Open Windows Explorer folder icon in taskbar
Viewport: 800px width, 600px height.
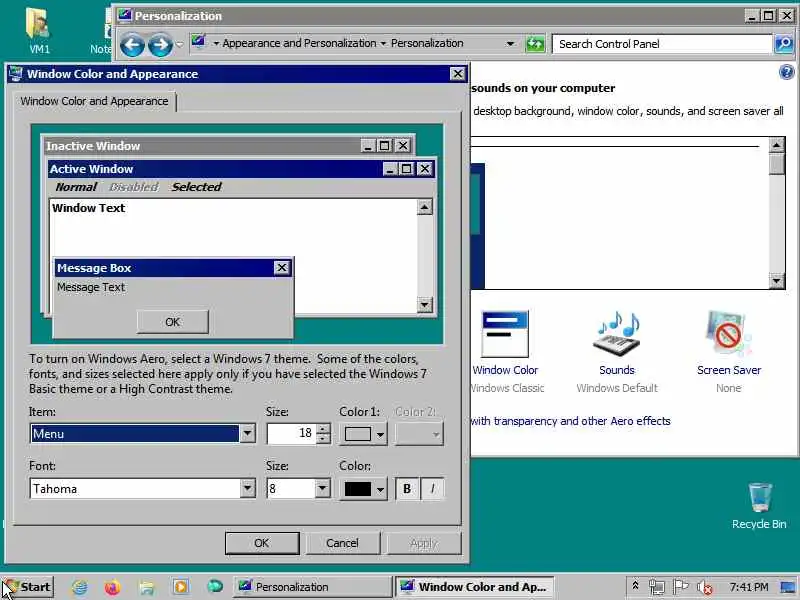click(x=146, y=587)
